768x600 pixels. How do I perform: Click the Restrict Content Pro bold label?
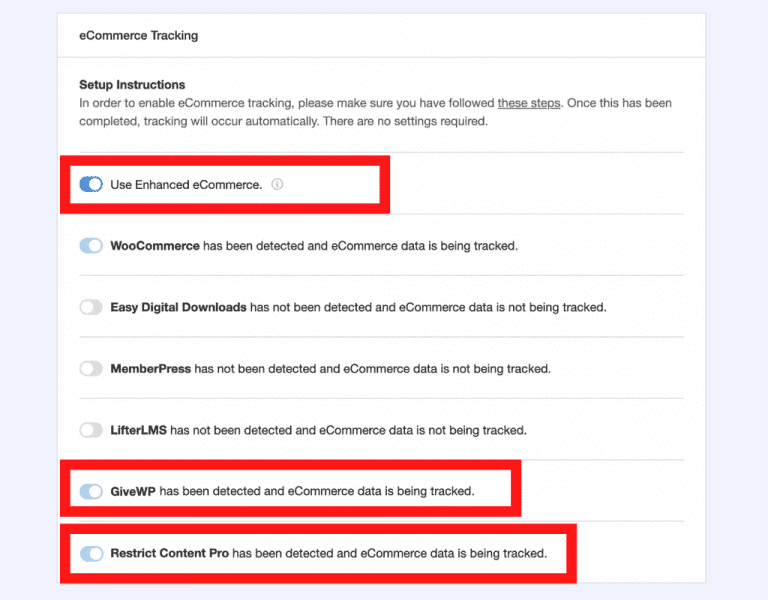[x=169, y=553]
